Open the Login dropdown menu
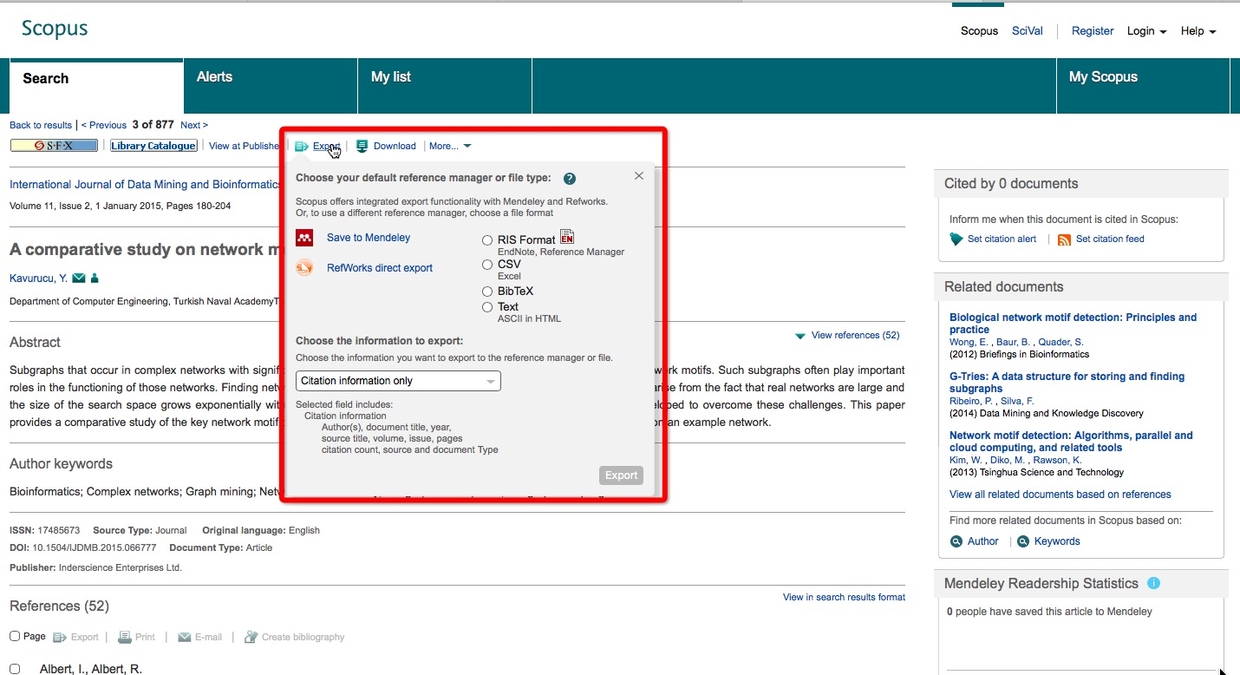This screenshot has width=1240, height=675. [x=1147, y=31]
